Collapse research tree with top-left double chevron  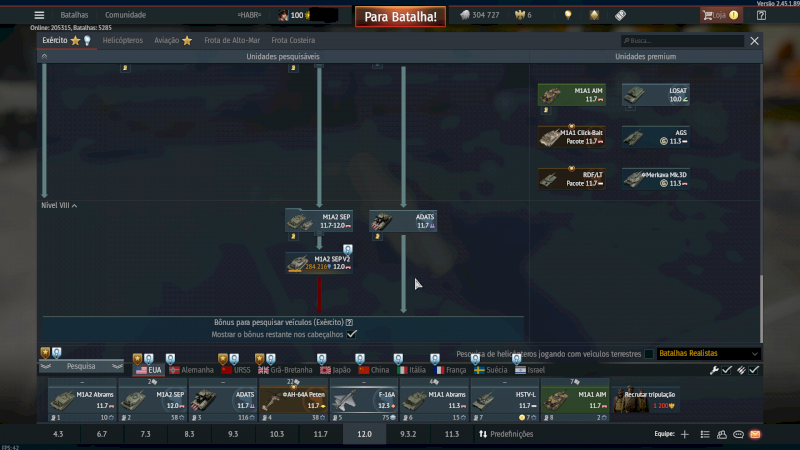coord(44,57)
